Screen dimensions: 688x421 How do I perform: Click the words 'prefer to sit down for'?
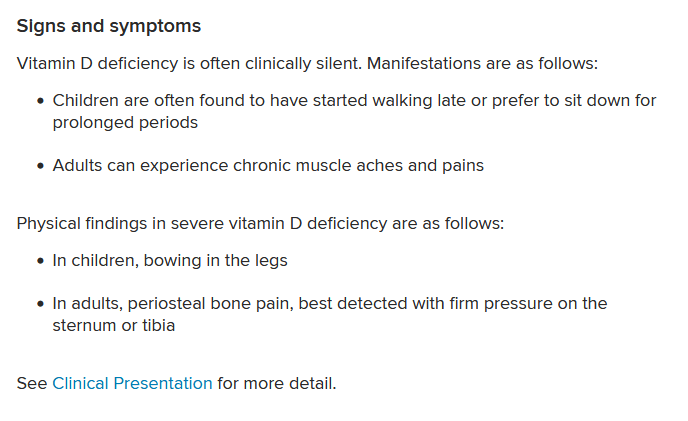click(574, 101)
